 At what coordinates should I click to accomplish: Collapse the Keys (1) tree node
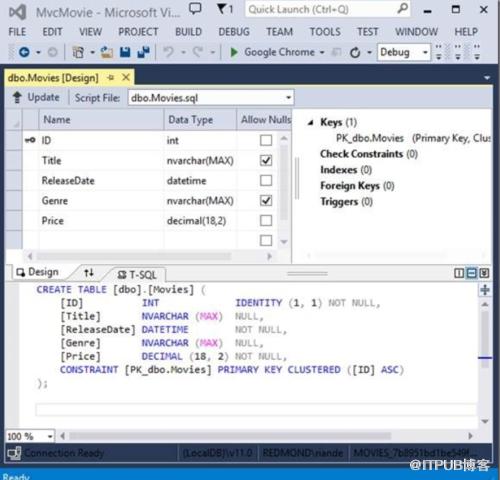[x=311, y=123]
